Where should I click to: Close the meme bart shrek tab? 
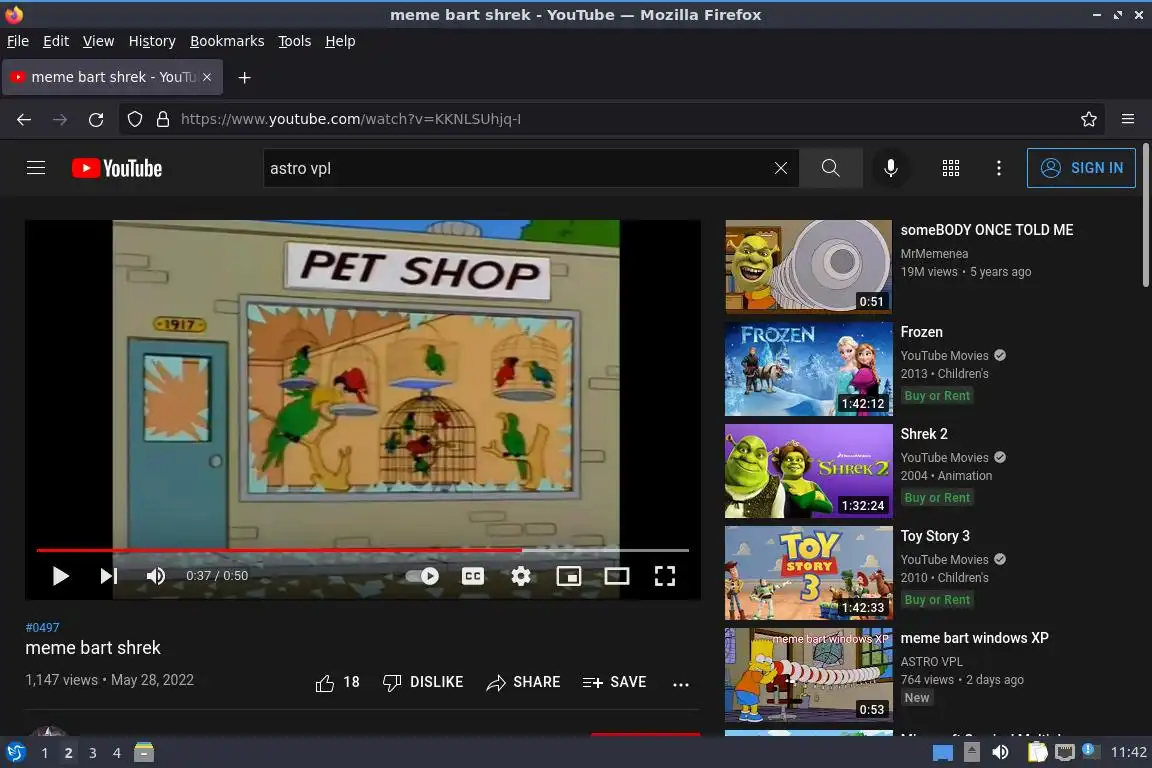[x=207, y=77]
